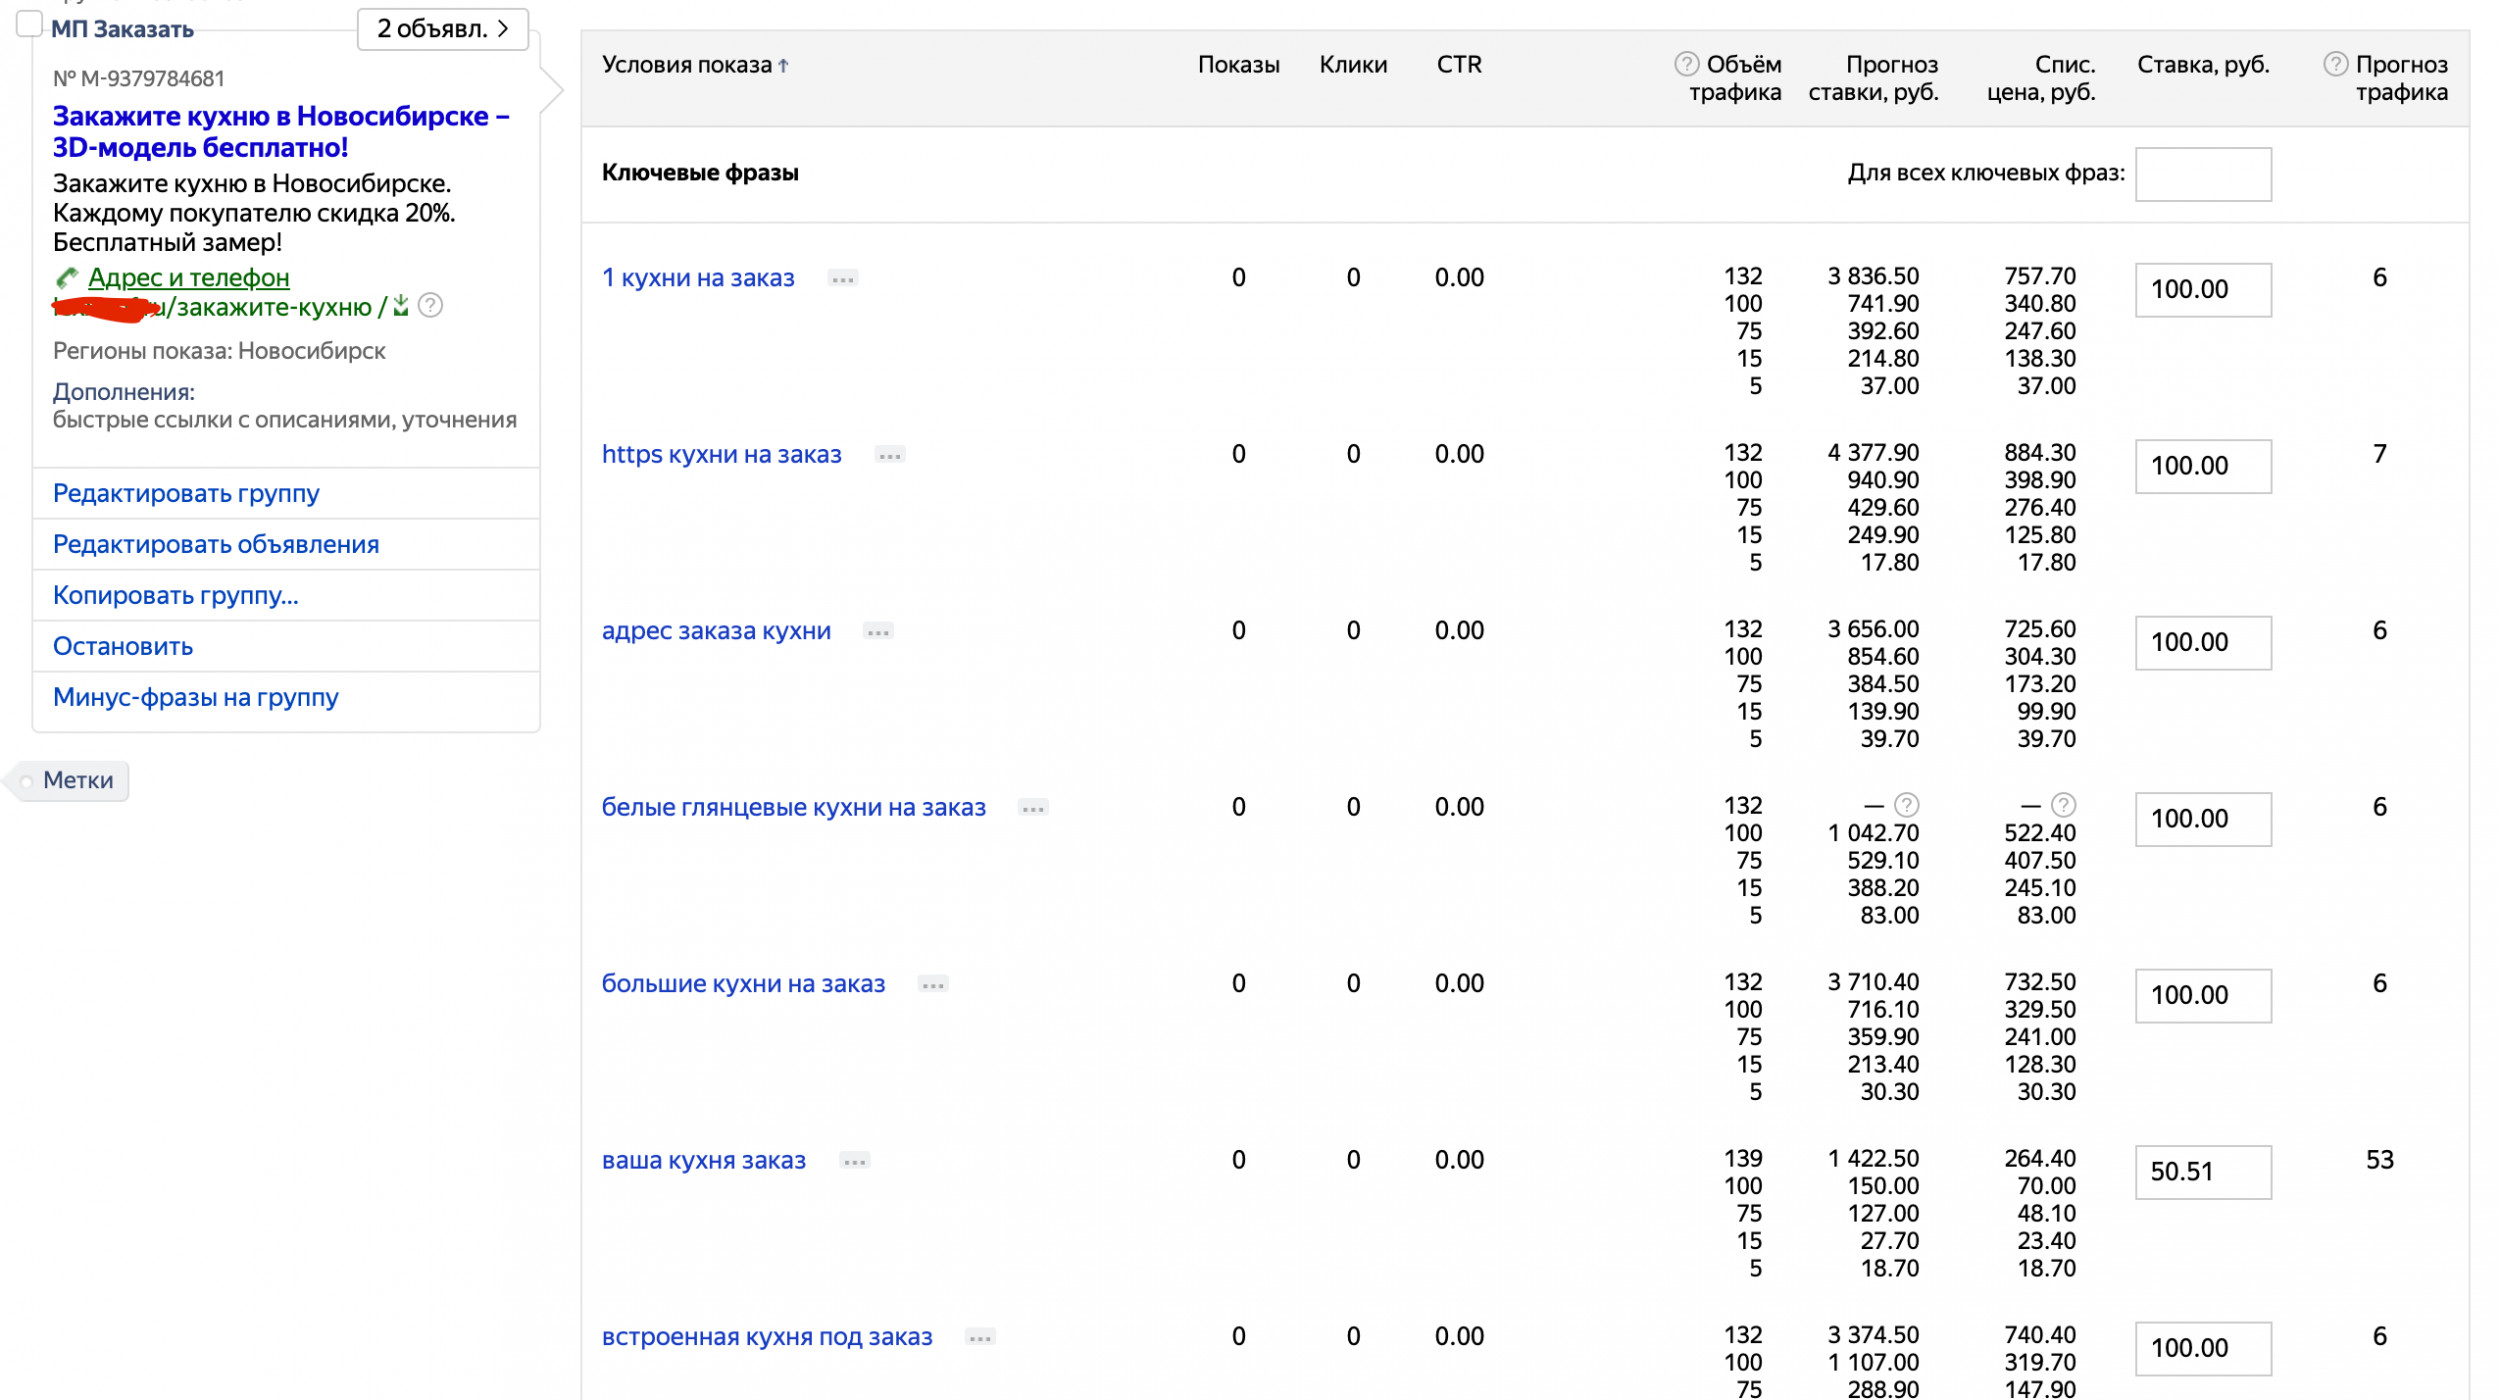The image size is (2500, 1400).
Task: Open Минус-фразы на группу
Action: pos(195,698)
